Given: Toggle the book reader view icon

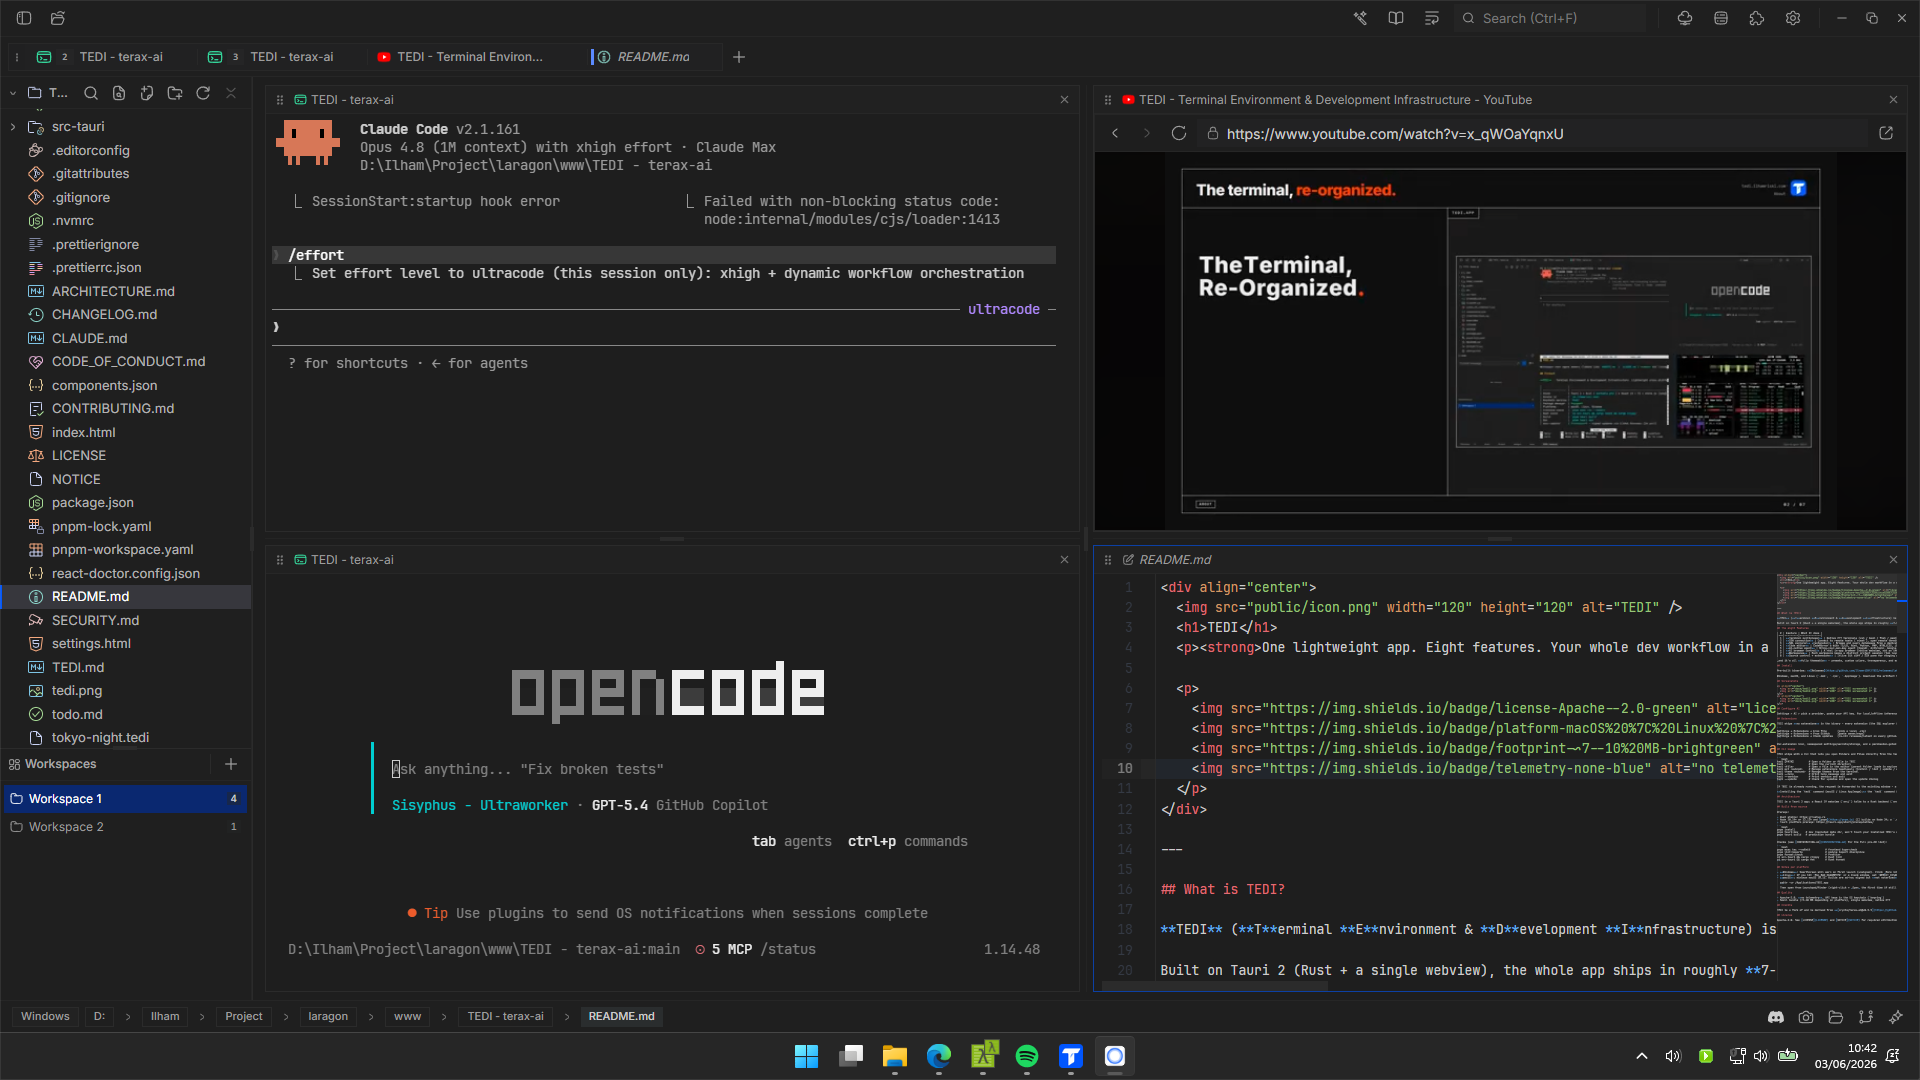Looking at the screenshot, I should pos(1396,18).
